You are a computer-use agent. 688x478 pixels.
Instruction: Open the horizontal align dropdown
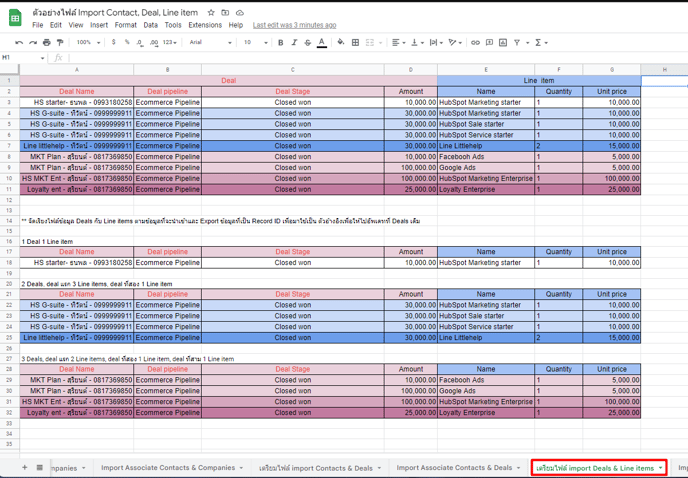tap(398, 43)
